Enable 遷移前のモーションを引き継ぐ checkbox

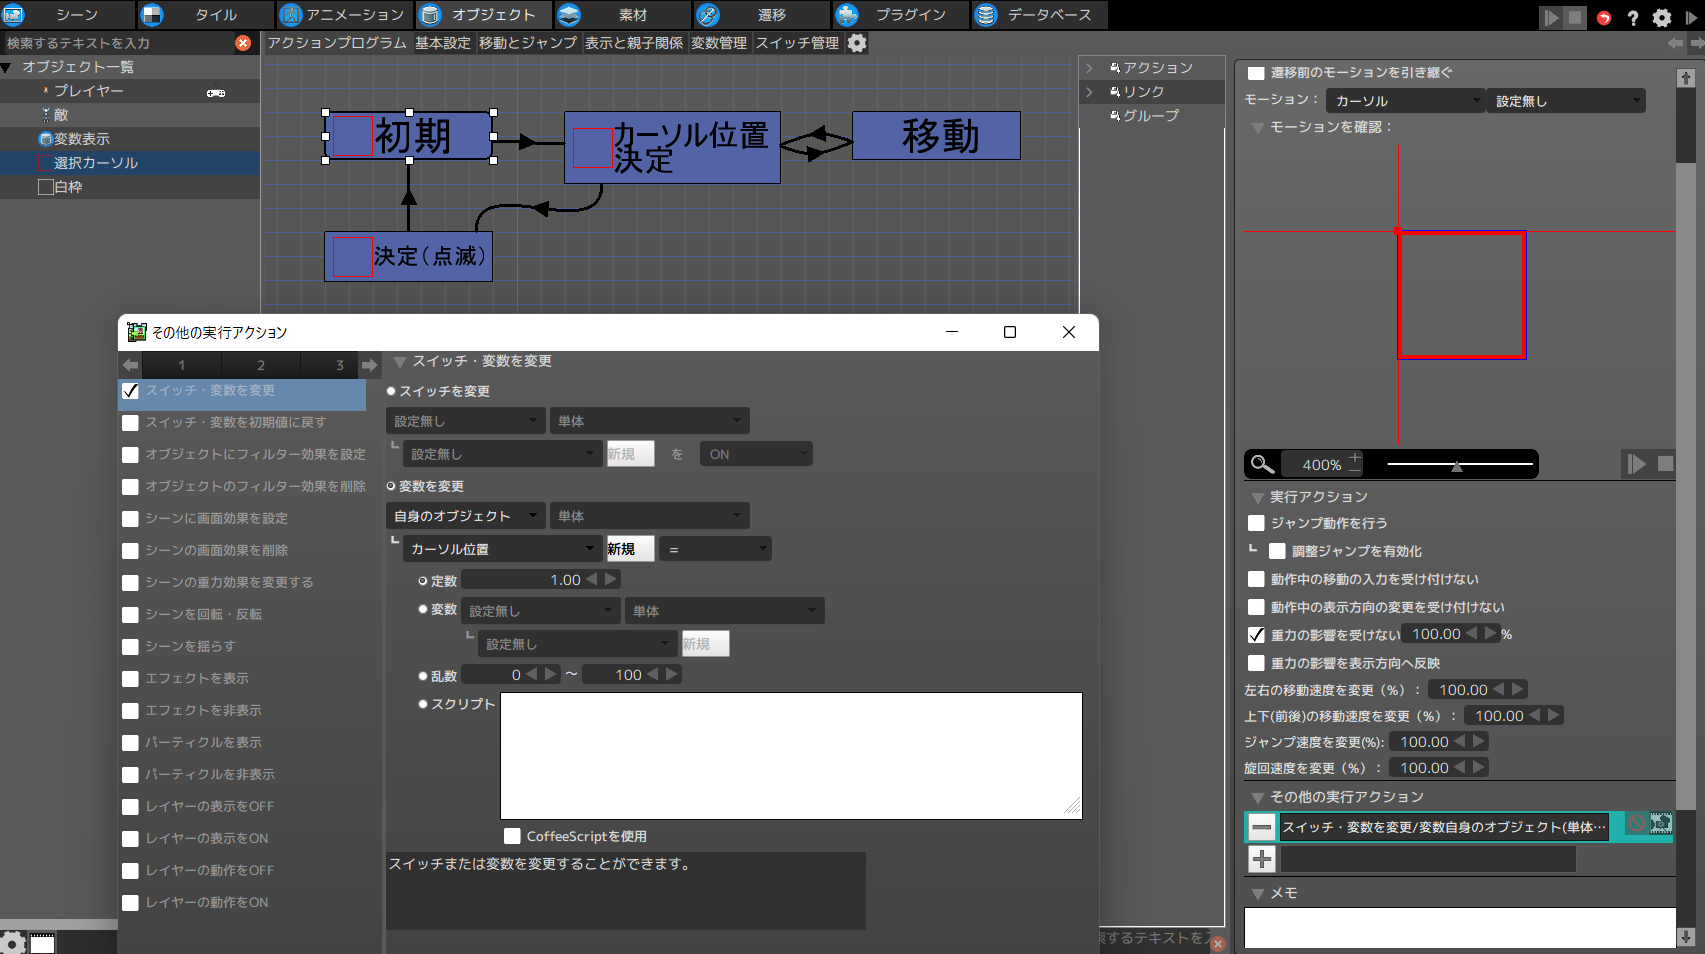1256,72
